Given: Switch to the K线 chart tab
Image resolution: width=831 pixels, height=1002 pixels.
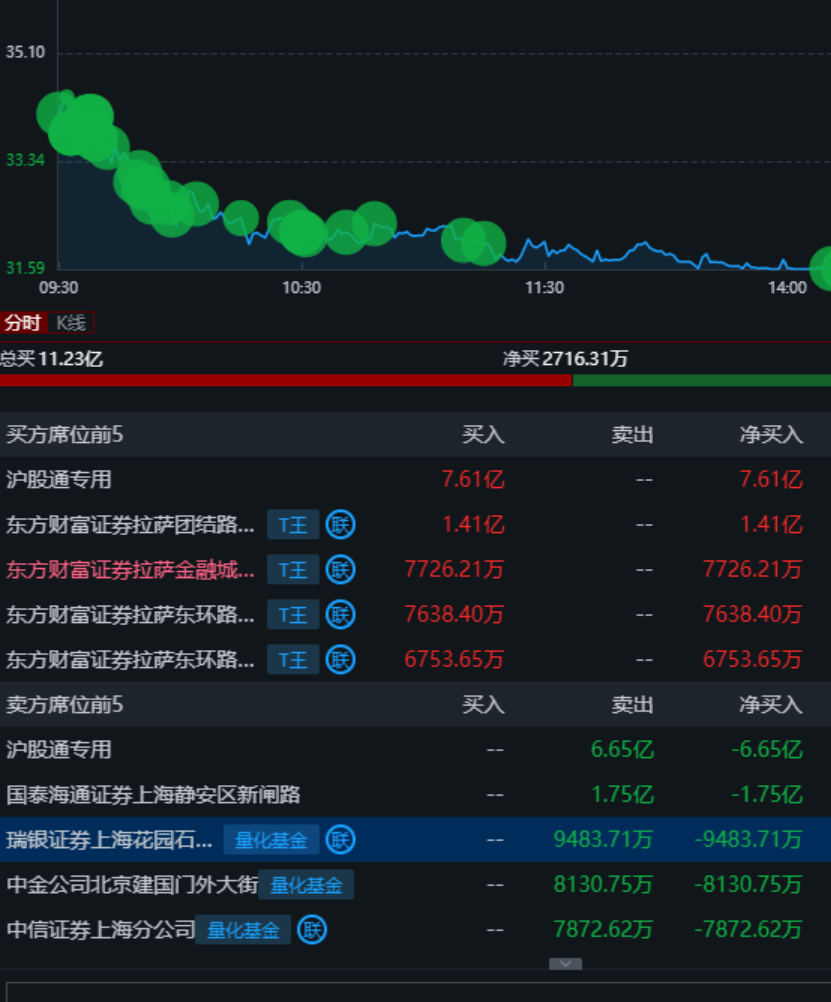Looking at the screenshot, I should coord(70,323).
